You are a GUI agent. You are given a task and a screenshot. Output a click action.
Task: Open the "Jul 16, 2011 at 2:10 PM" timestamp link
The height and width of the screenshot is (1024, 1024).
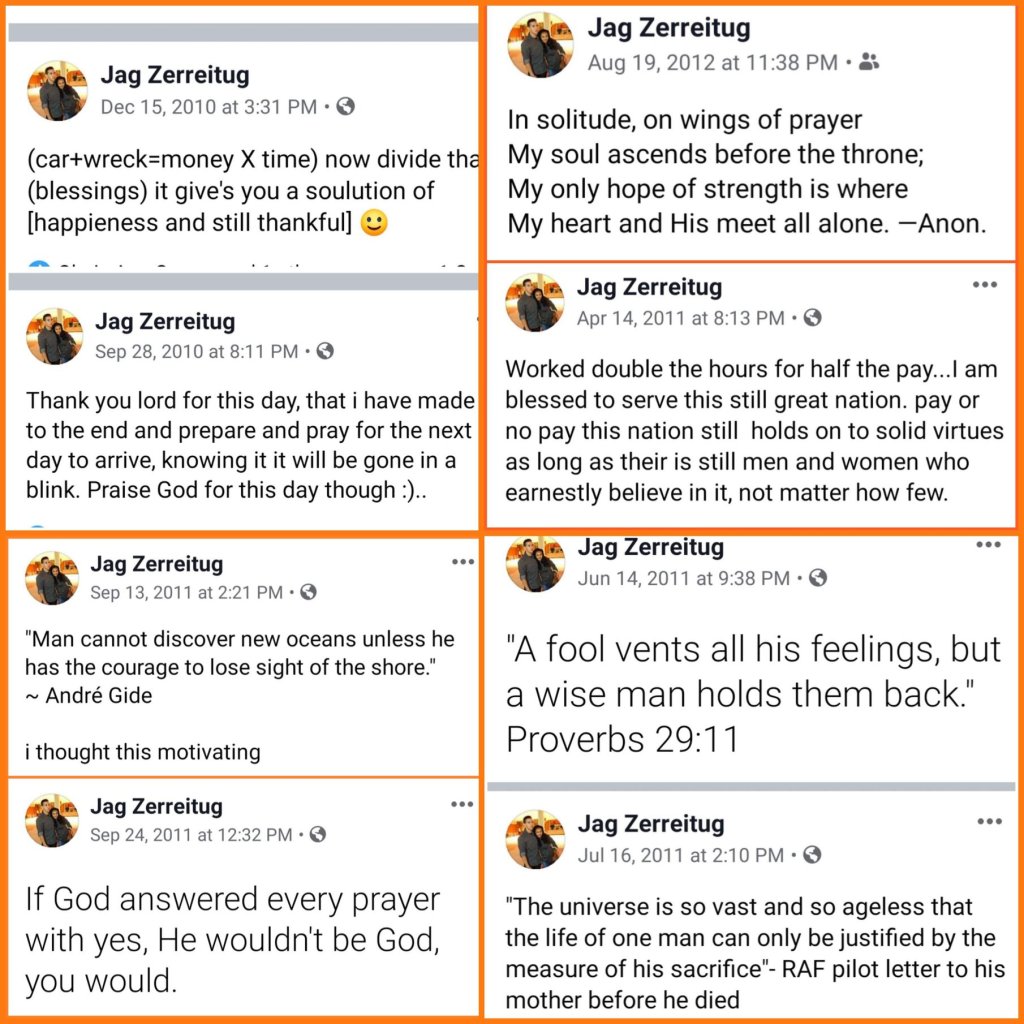click(x=681, y=855)
